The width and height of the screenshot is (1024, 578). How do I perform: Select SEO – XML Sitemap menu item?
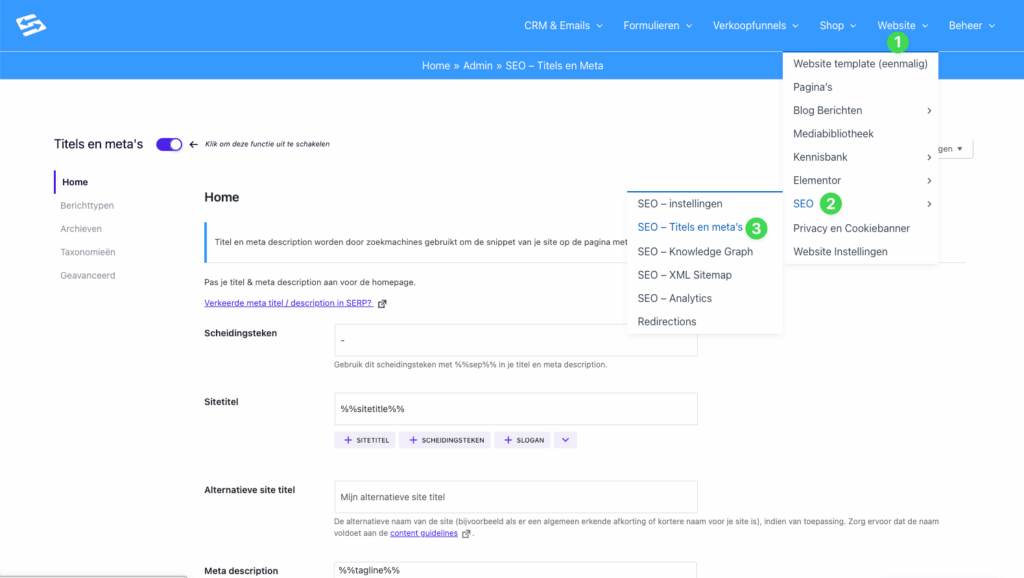pos(684,275)
